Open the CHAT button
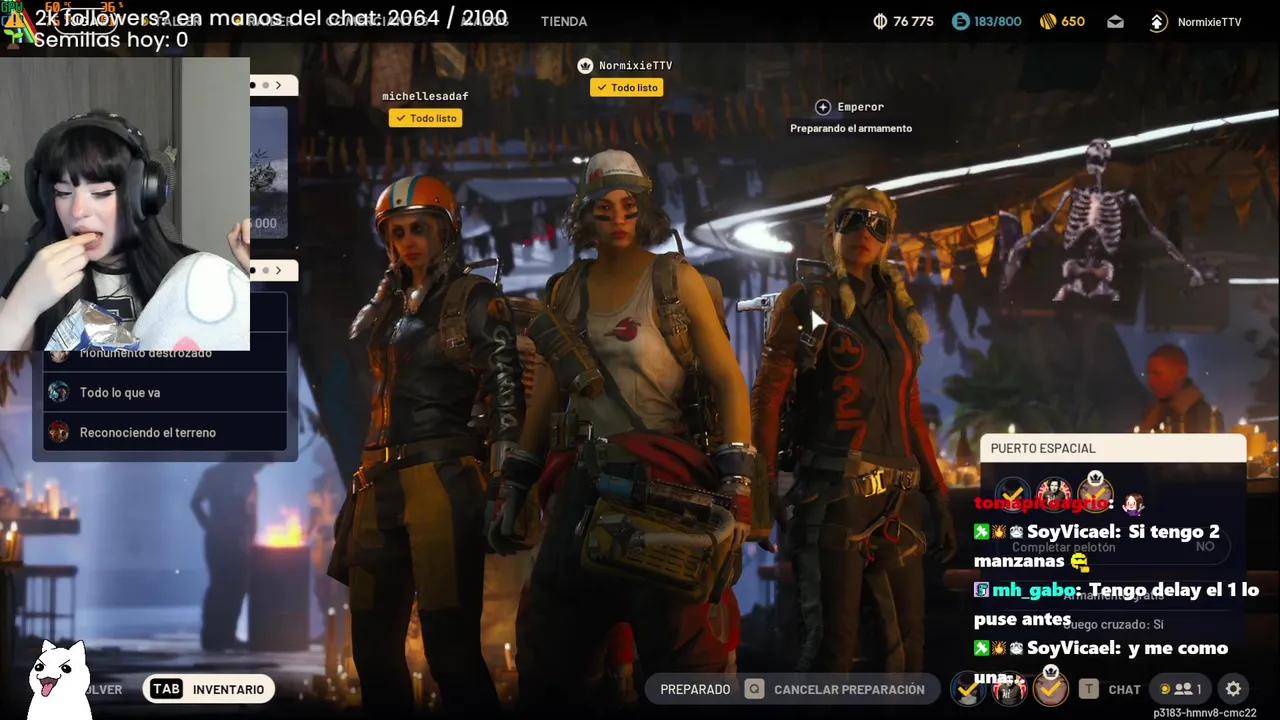Screen dimensions: 1280x720 pos(1124,690)
